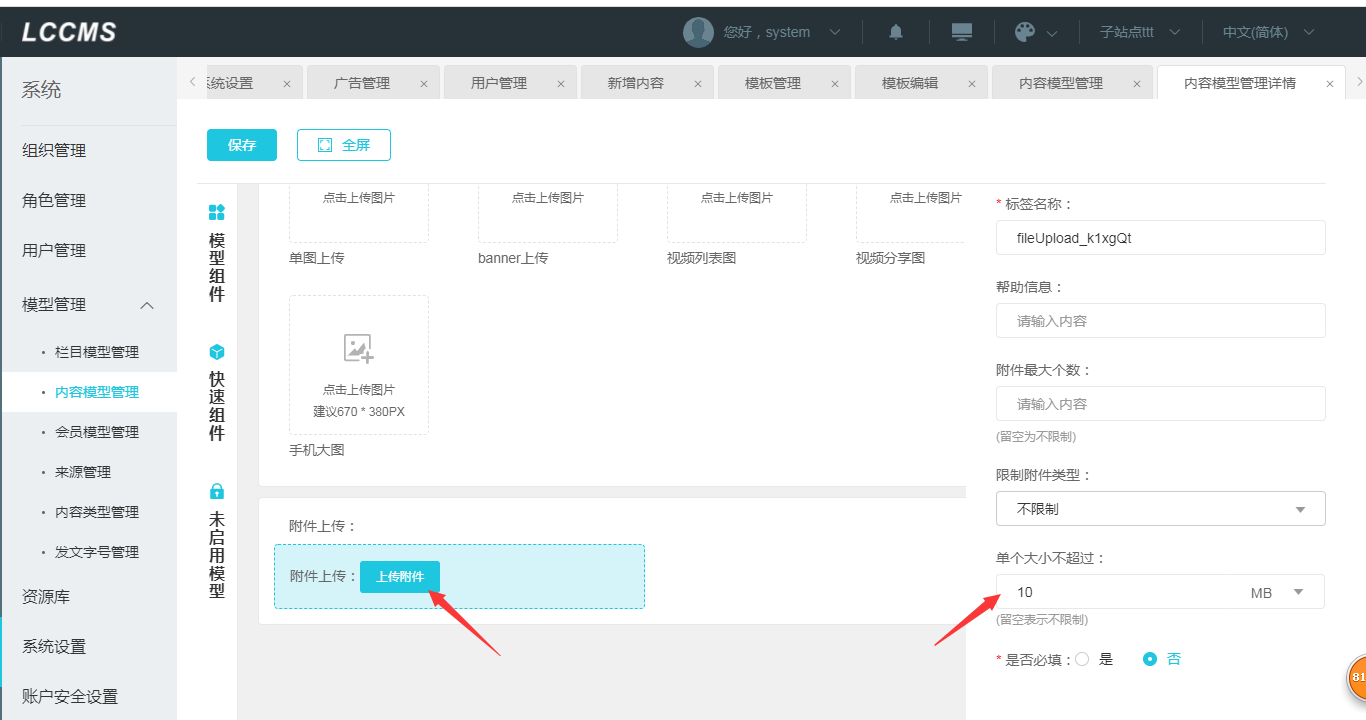Select 否 for 是否必填
Screen dimensions: 1366x720
pyautogui.click(x=1150, y=659)
